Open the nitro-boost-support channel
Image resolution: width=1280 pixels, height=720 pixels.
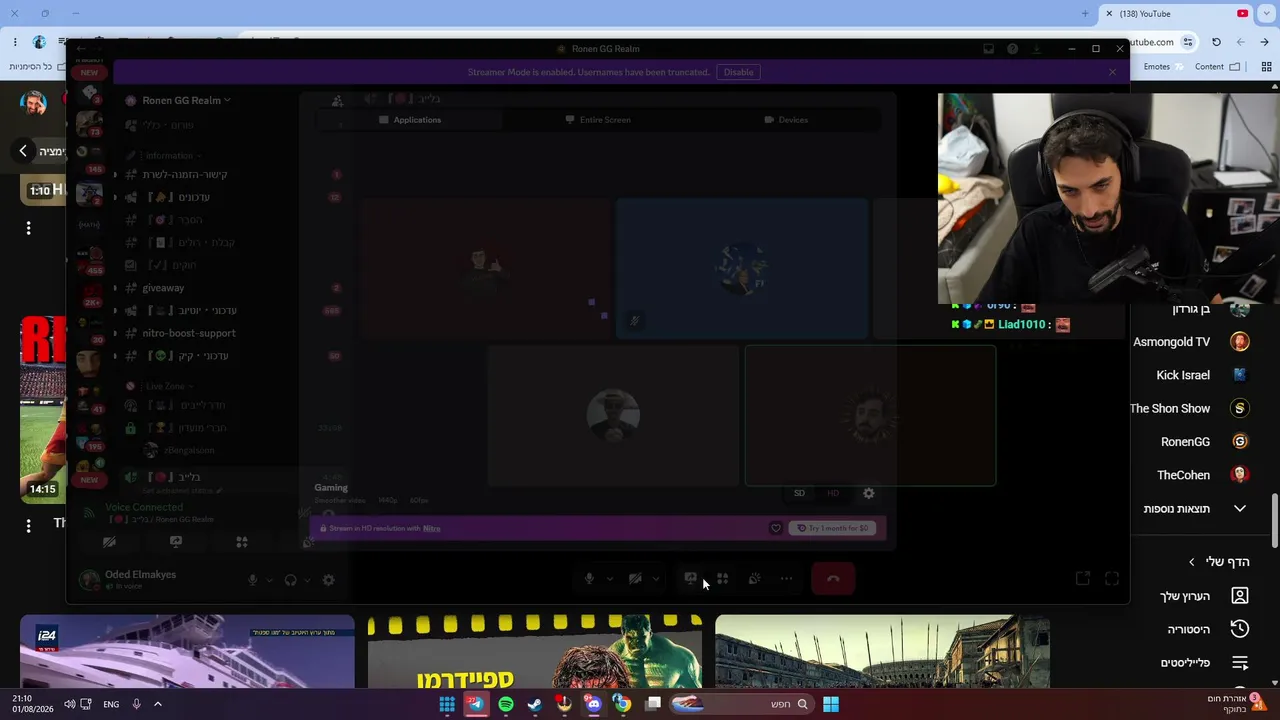189,333
